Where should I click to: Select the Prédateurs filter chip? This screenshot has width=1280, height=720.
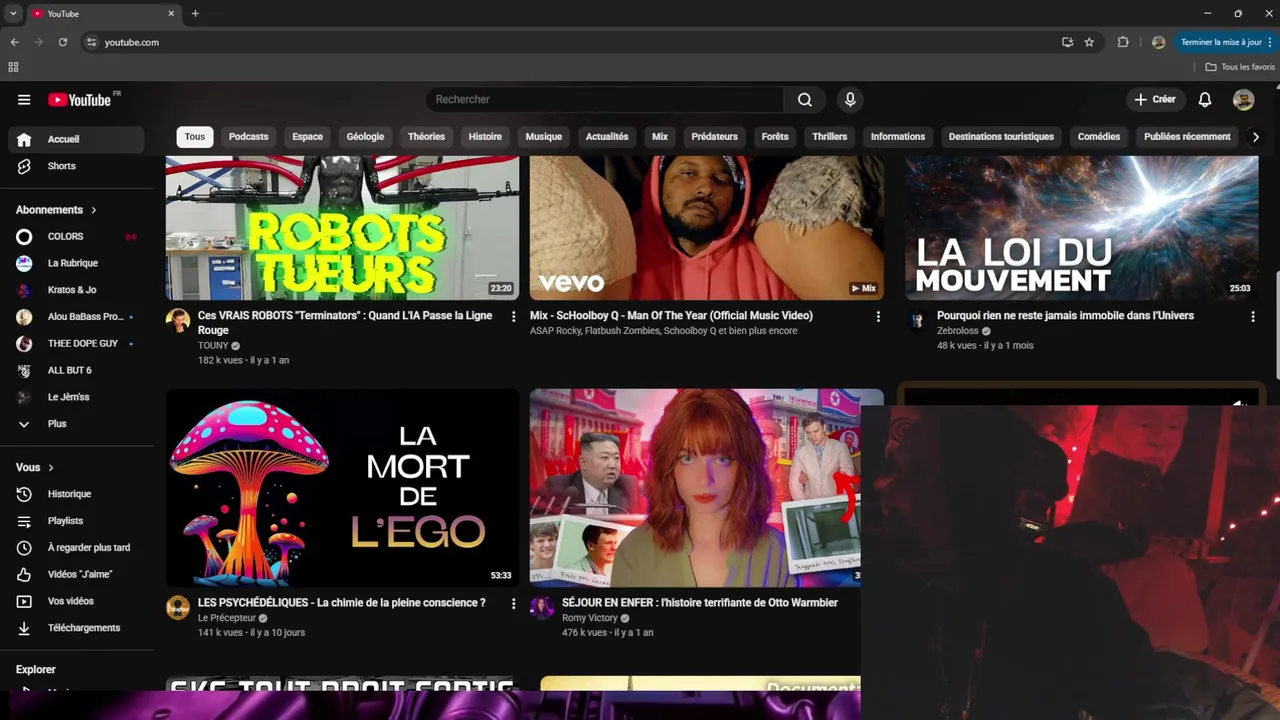tap(714, 136)
